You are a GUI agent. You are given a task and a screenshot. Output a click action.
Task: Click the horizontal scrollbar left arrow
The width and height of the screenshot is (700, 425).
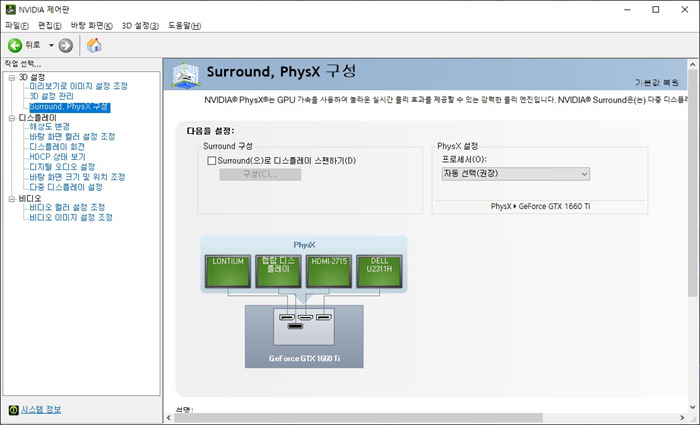[x=169, y=418]
